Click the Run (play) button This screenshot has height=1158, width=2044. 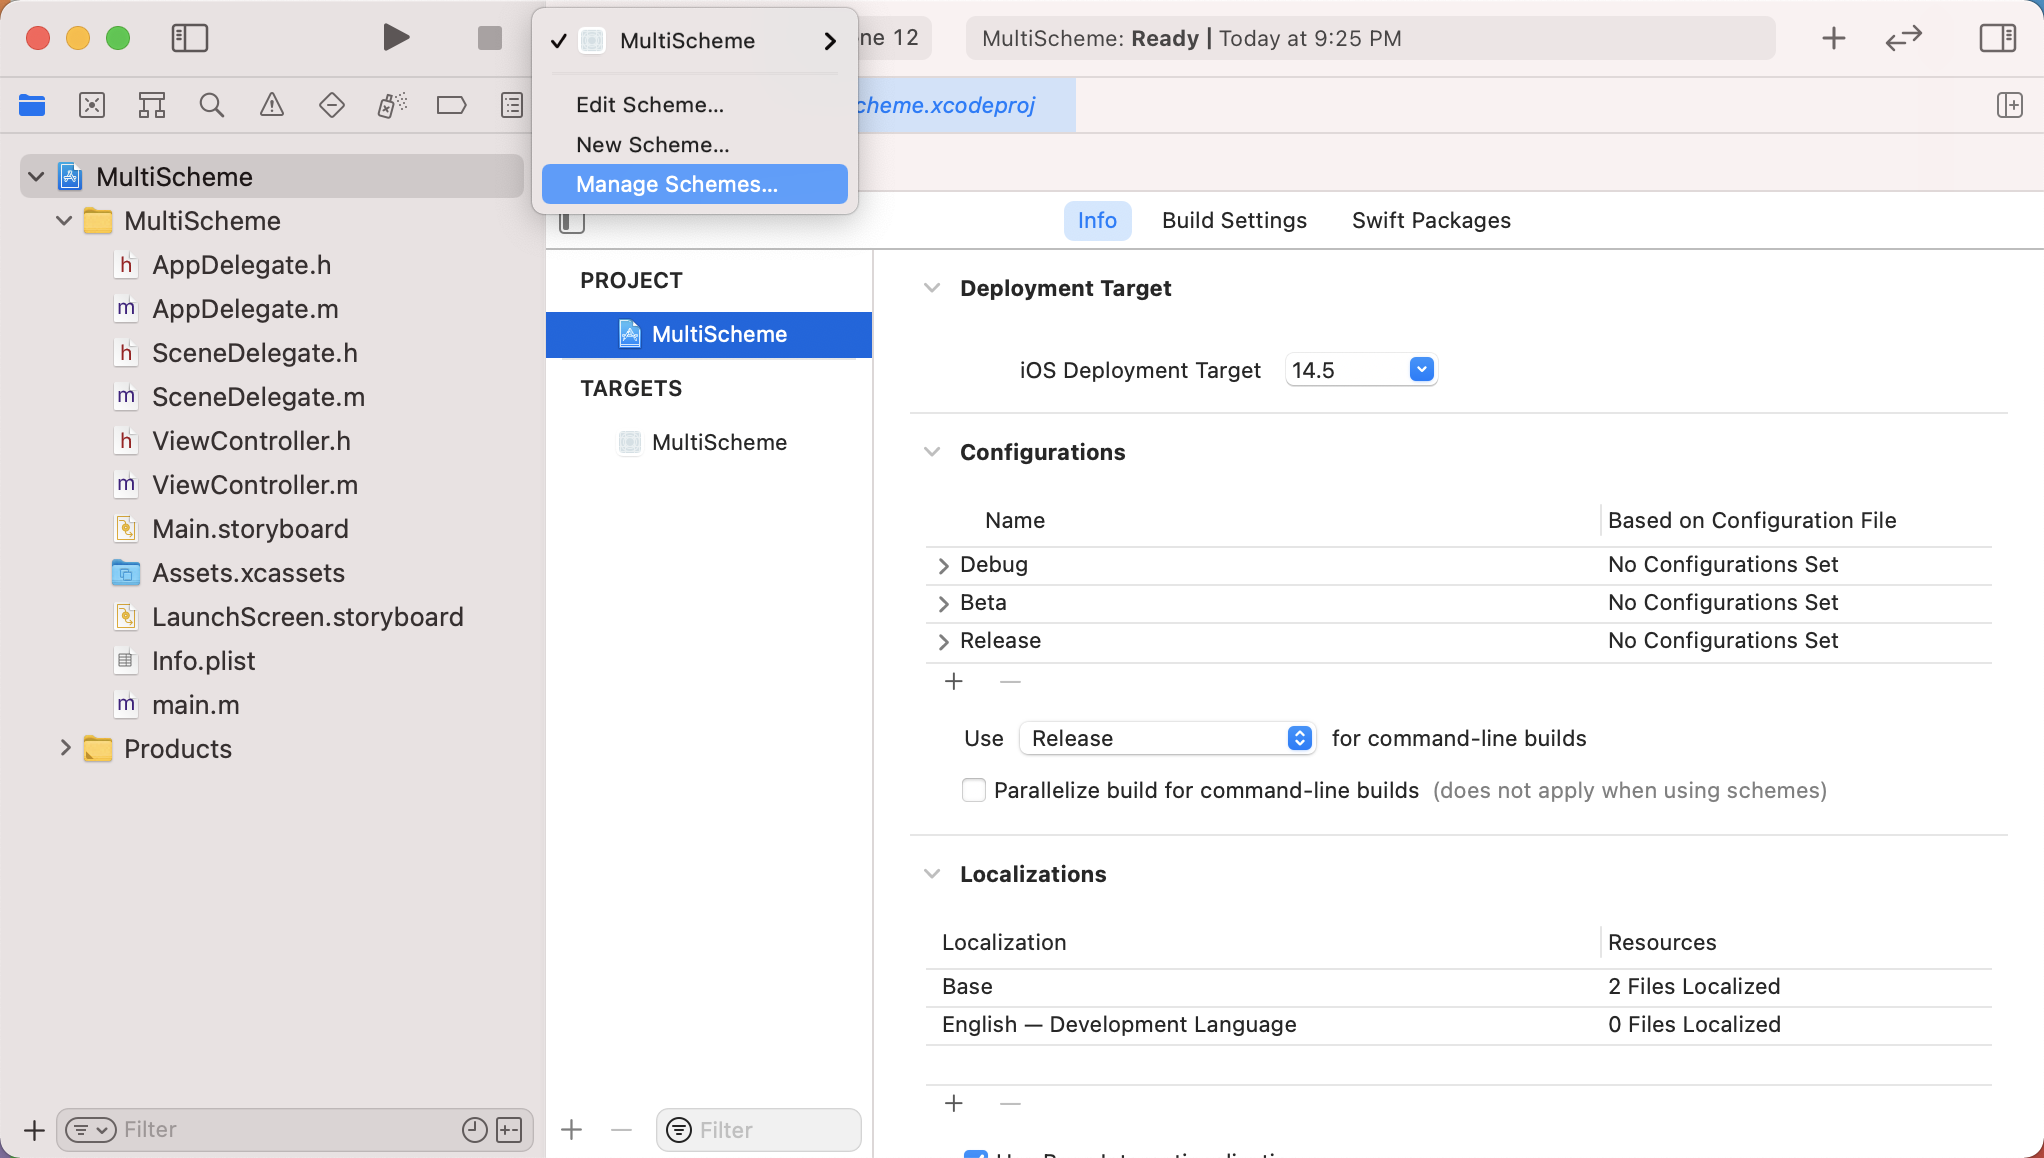(x=396, y=38)
